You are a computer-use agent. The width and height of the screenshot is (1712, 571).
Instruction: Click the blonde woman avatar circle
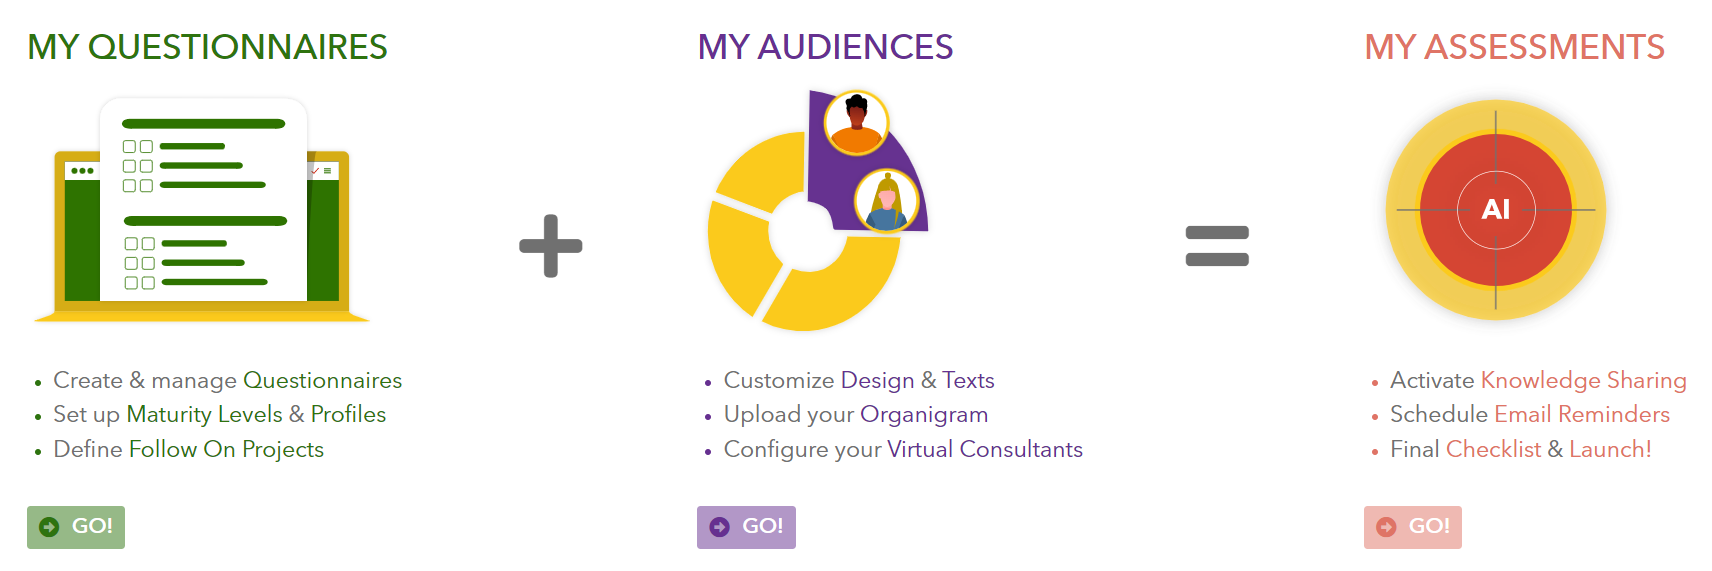click(887, 200)
